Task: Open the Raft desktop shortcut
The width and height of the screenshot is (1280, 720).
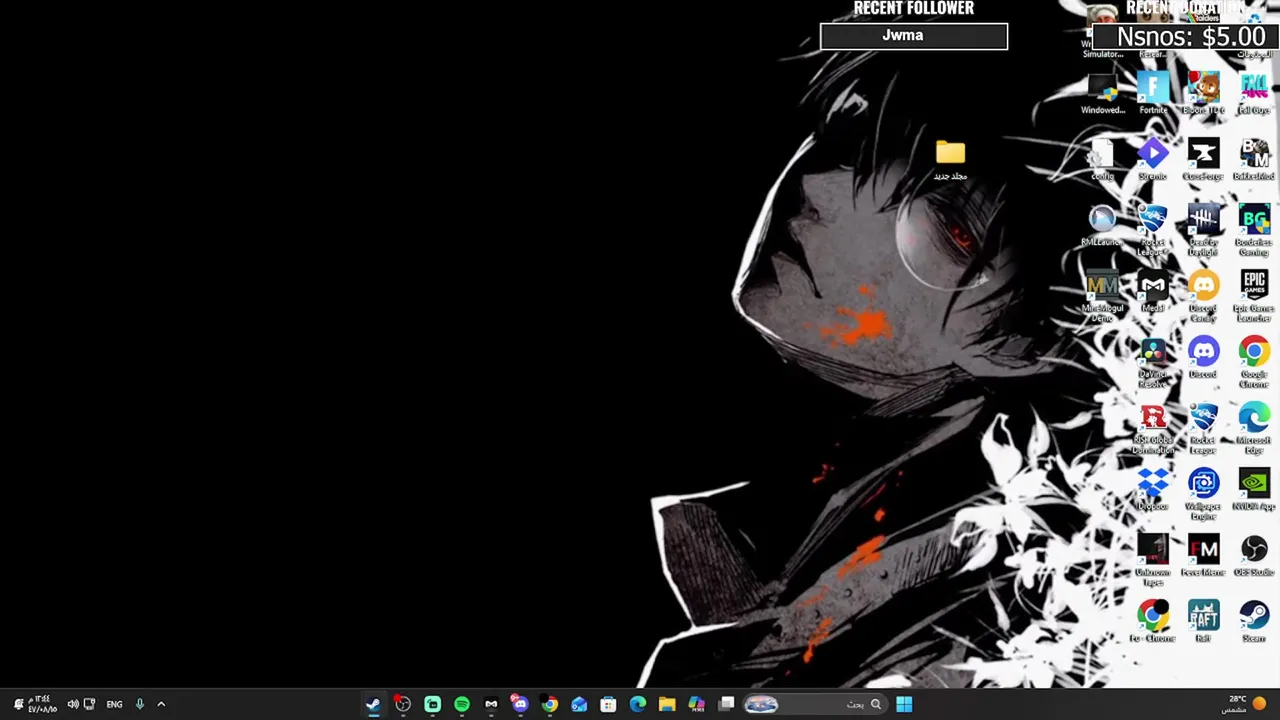Action: coord(1203,621)
